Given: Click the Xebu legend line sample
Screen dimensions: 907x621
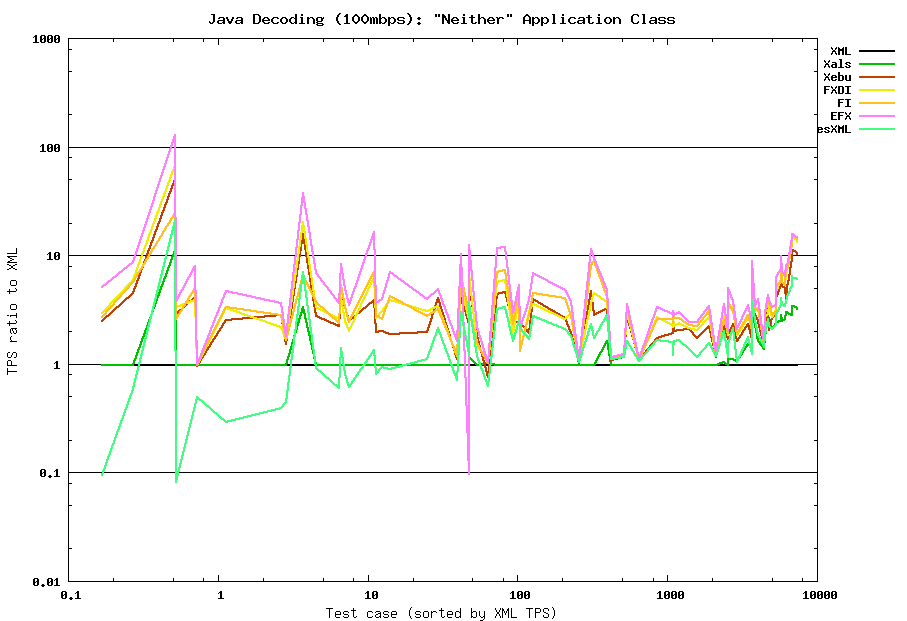Looking at the screenshot, I should click(x=877, y=77).
